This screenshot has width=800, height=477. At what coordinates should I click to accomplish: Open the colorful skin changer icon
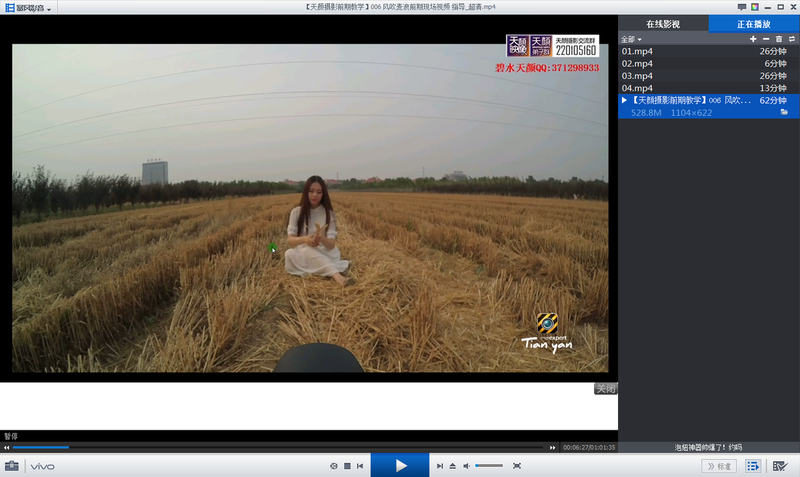pyautogui.click(x=755, y=7)
